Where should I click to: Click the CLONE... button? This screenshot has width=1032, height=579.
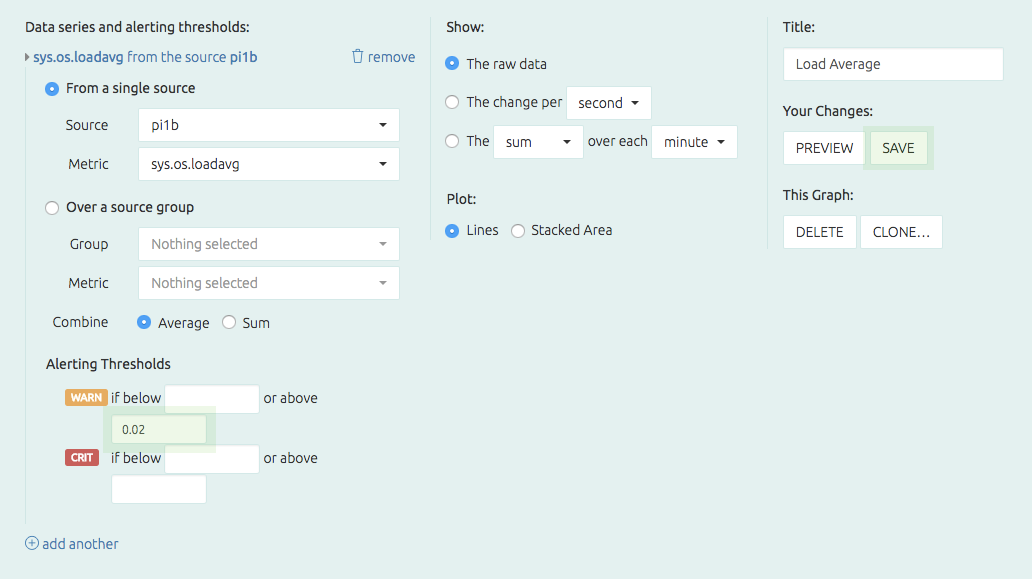[x=900, y=232]
